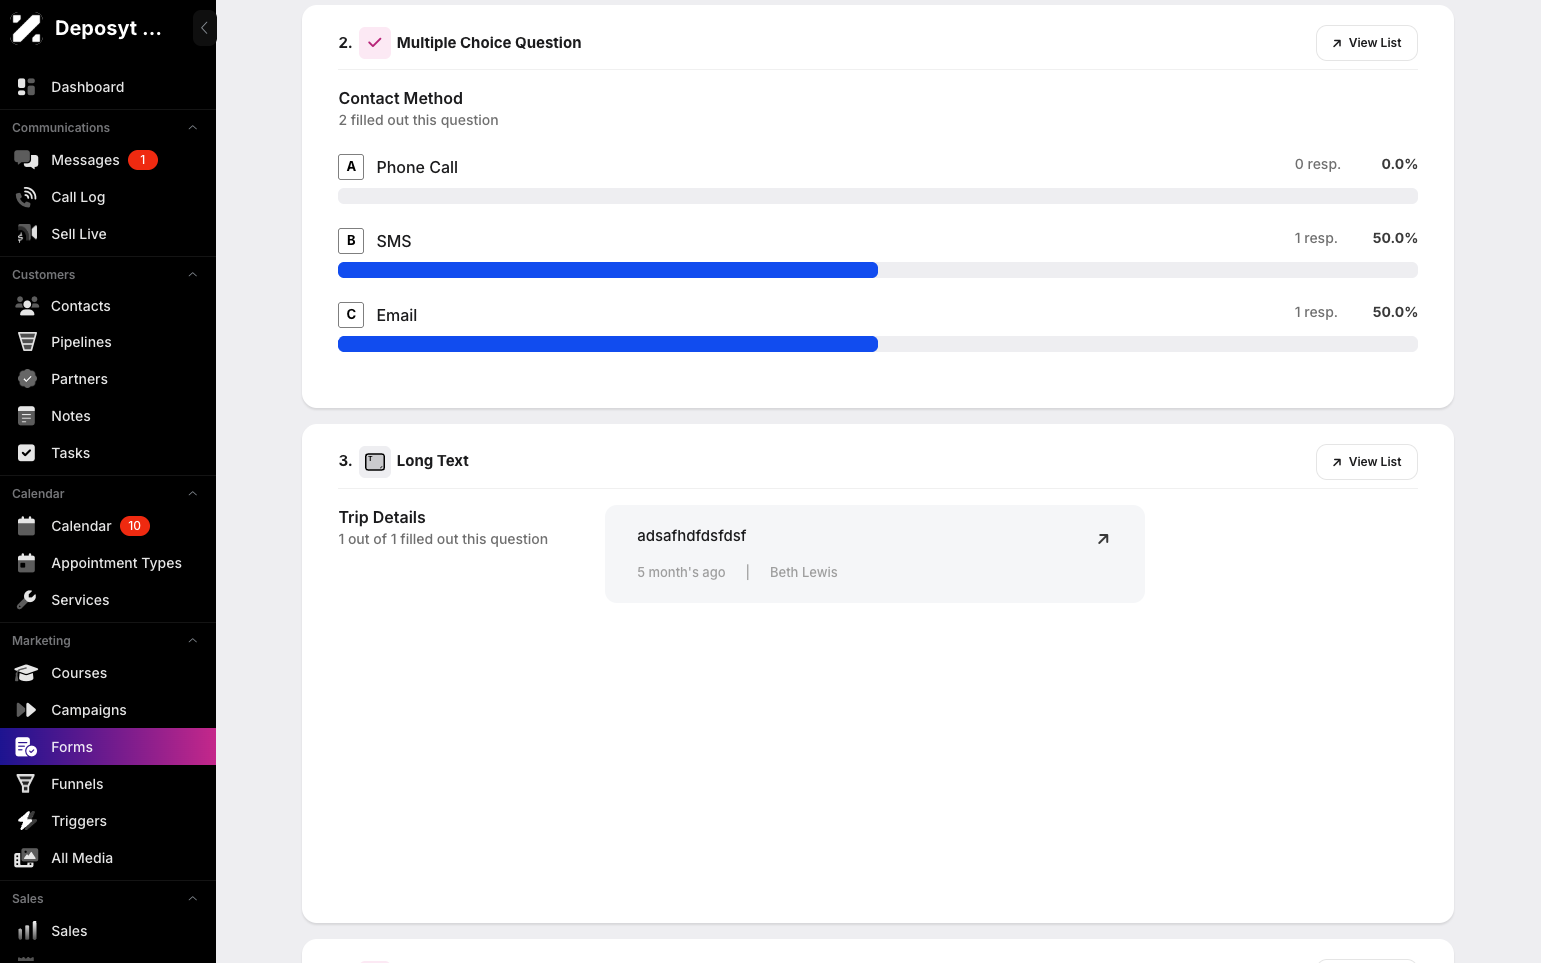
Task: Collapse the Marketing section chevron
Action: click(193, 641)
